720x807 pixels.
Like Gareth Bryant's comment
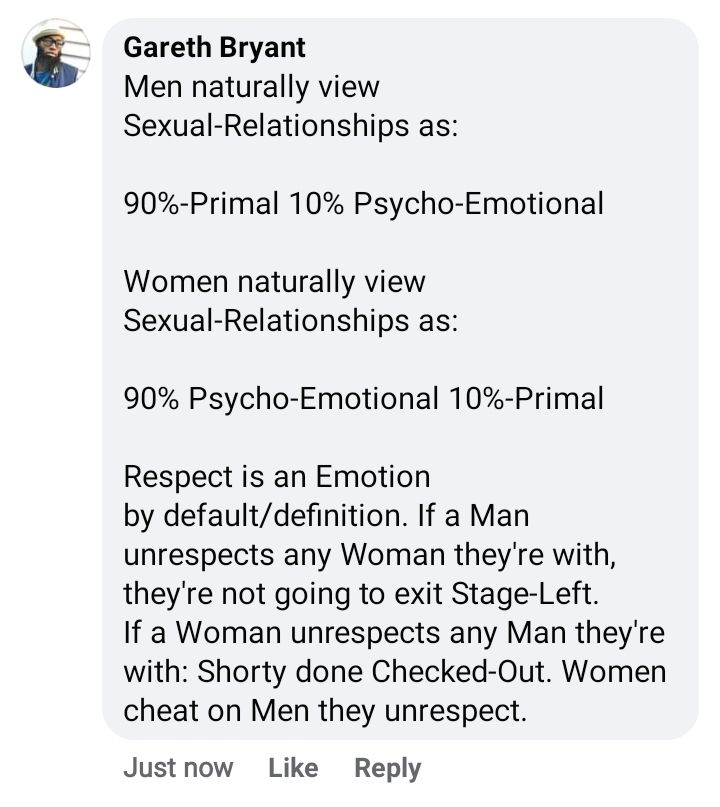(293, 768)
